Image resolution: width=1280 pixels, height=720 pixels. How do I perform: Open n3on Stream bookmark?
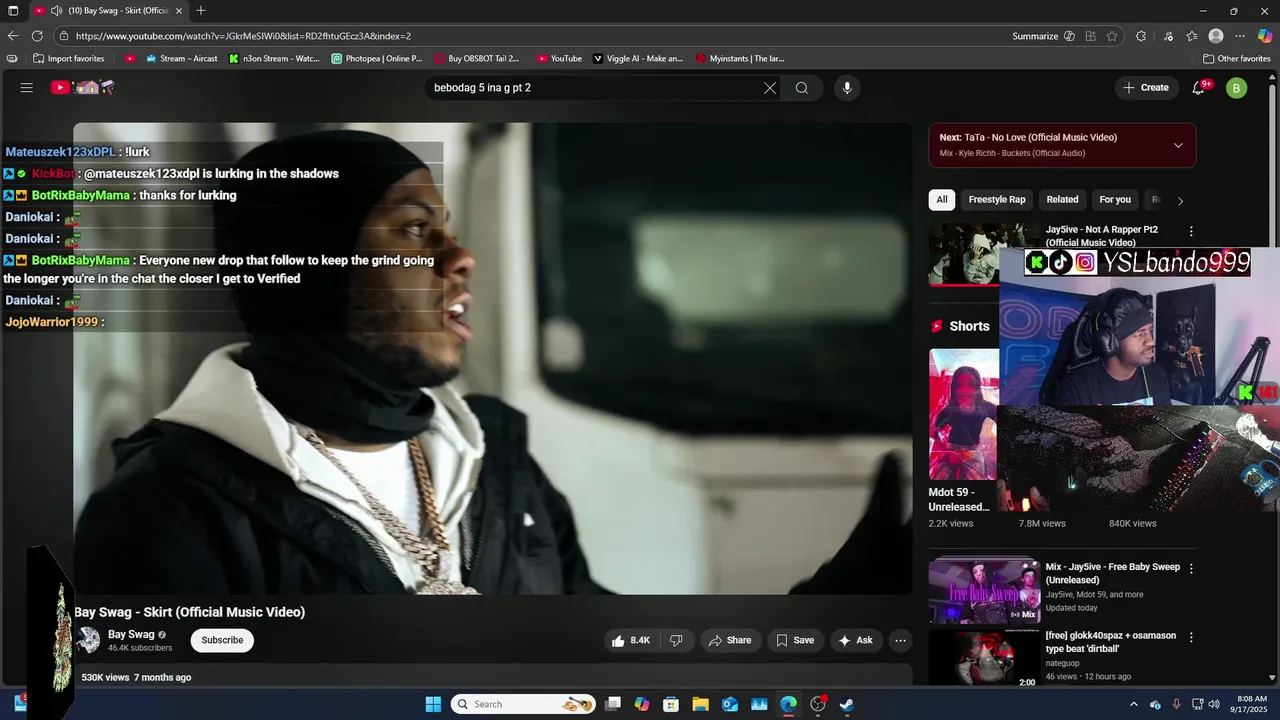coord(273,59)
